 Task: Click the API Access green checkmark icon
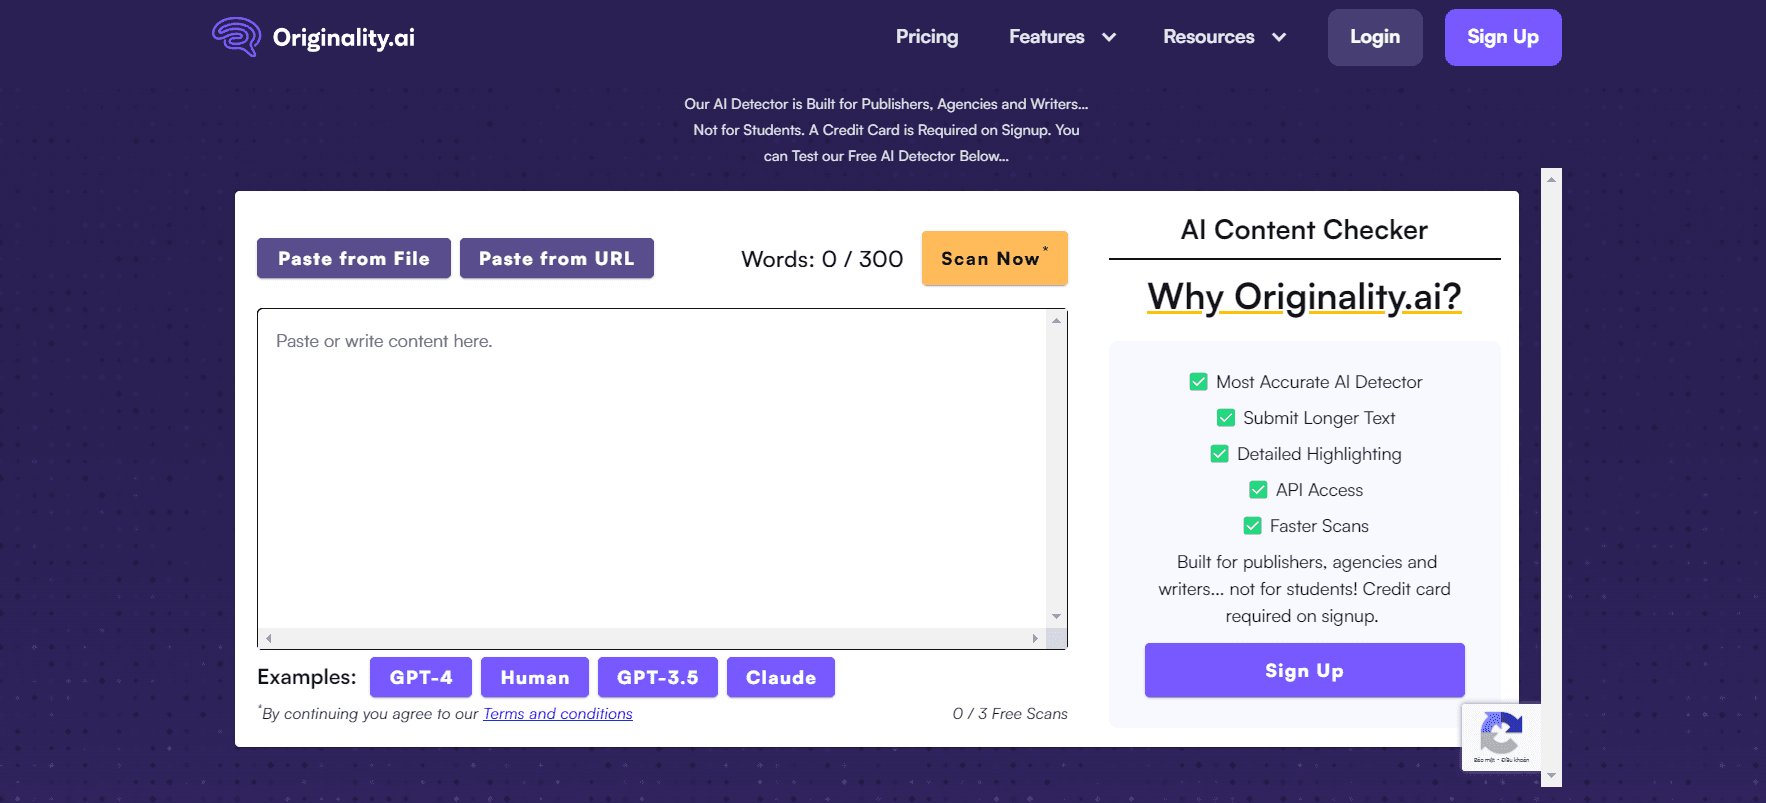[x=1258, y=490]
